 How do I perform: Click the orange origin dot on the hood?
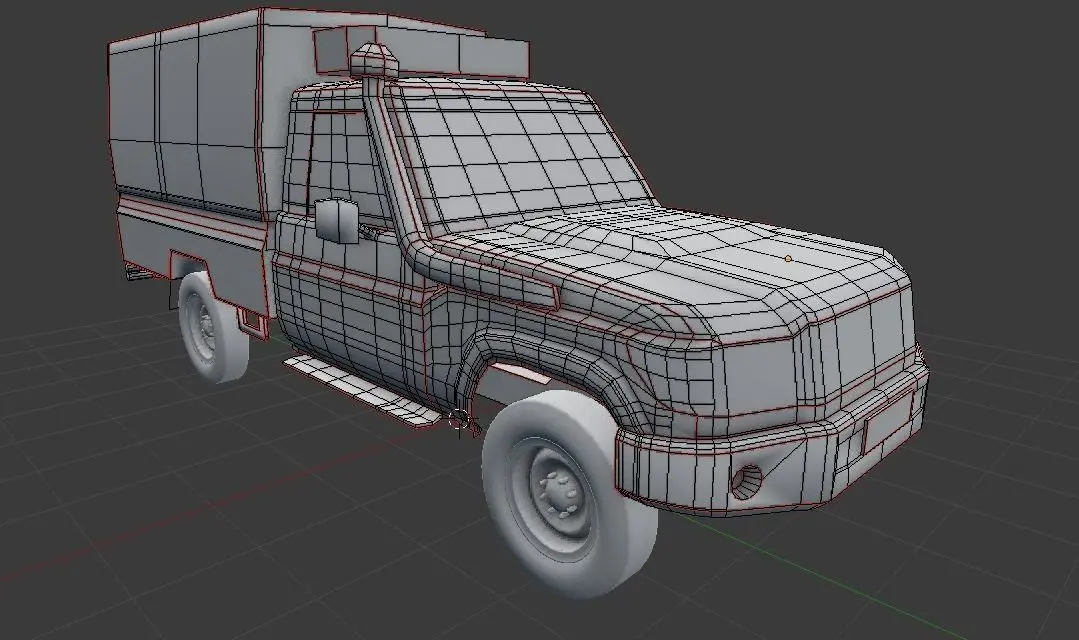pyautogui.click(x=788, y=259)
